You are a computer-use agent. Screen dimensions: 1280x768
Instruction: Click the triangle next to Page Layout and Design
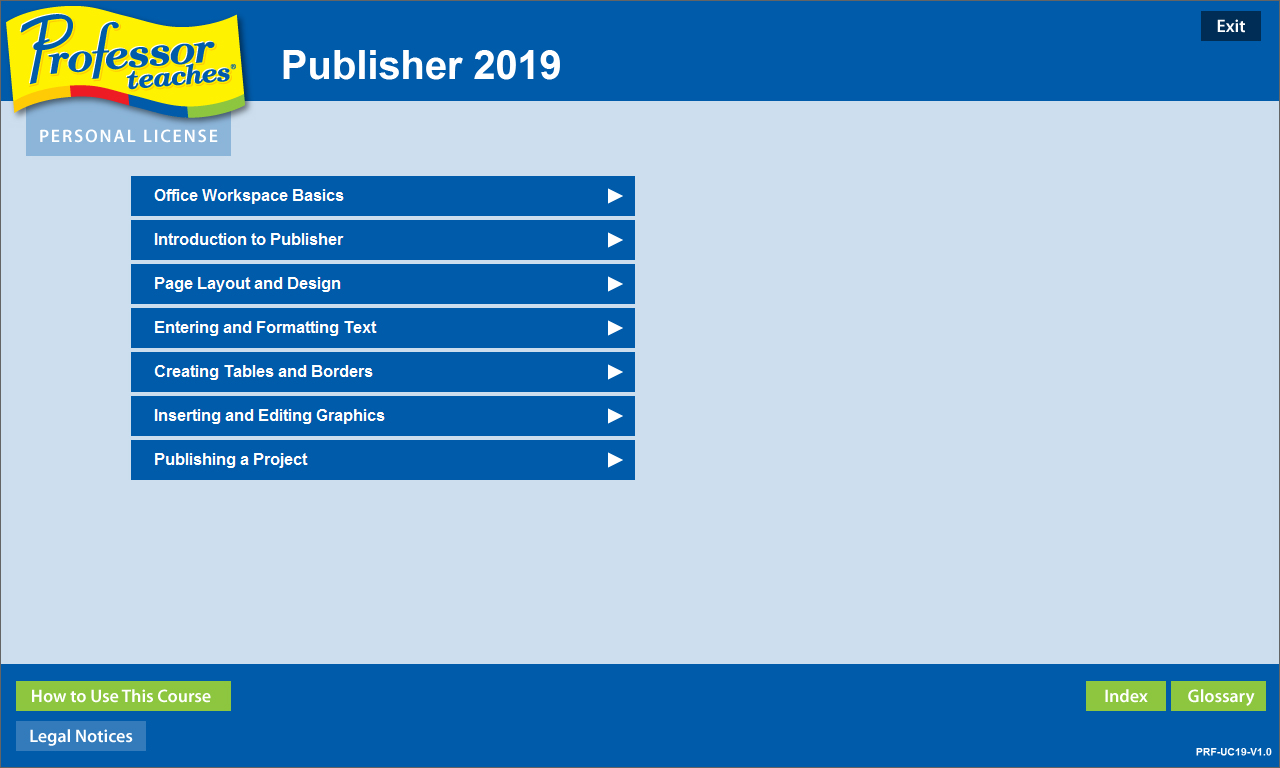point(615,284)
